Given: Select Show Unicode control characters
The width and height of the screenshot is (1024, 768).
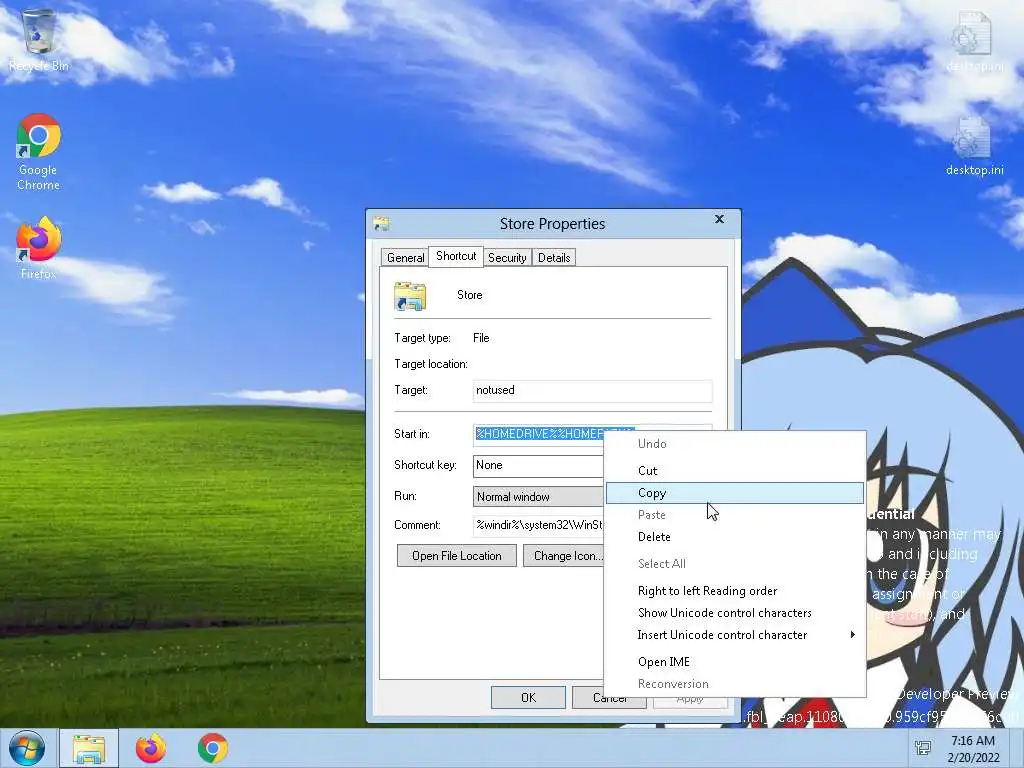Looking at the screenshot, I should (735, 613).
